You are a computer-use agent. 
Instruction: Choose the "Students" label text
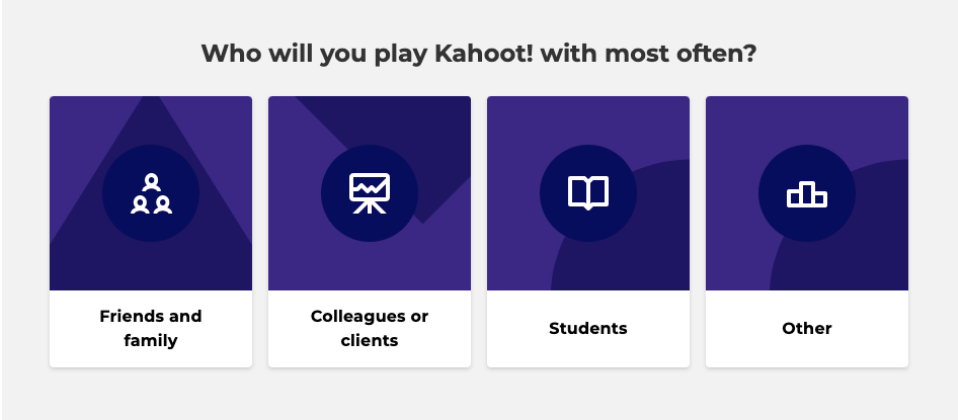(588, 328)
